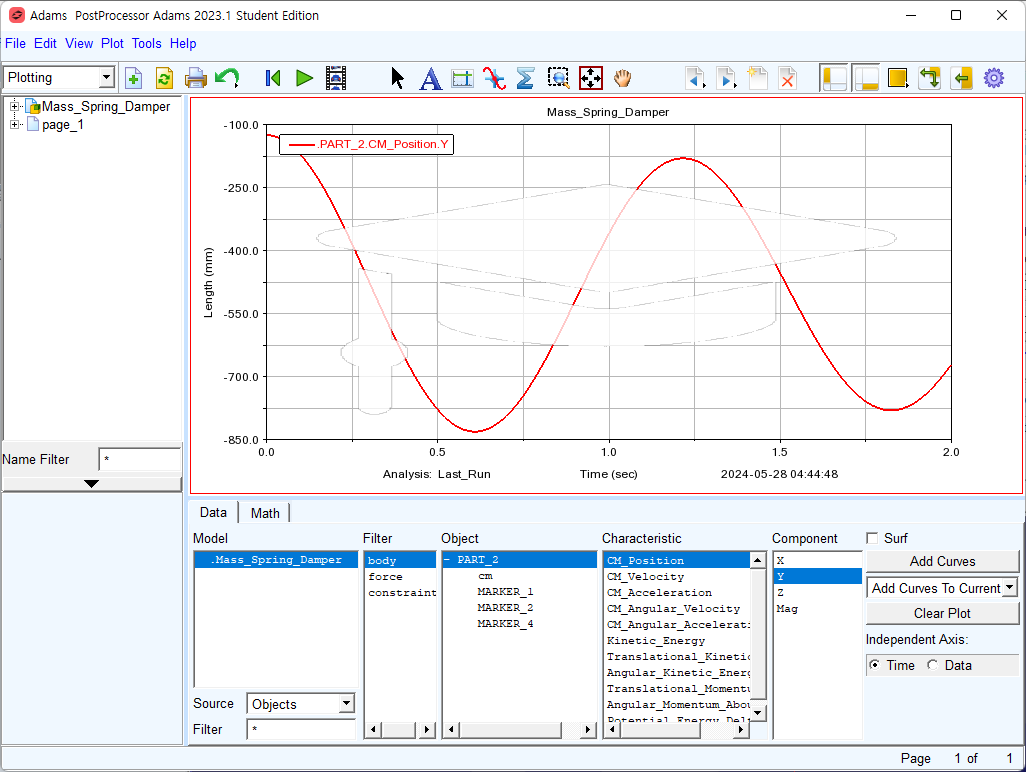The image size is (1026, 772).
Task: Create a new page icon
Action: point(757,79)
